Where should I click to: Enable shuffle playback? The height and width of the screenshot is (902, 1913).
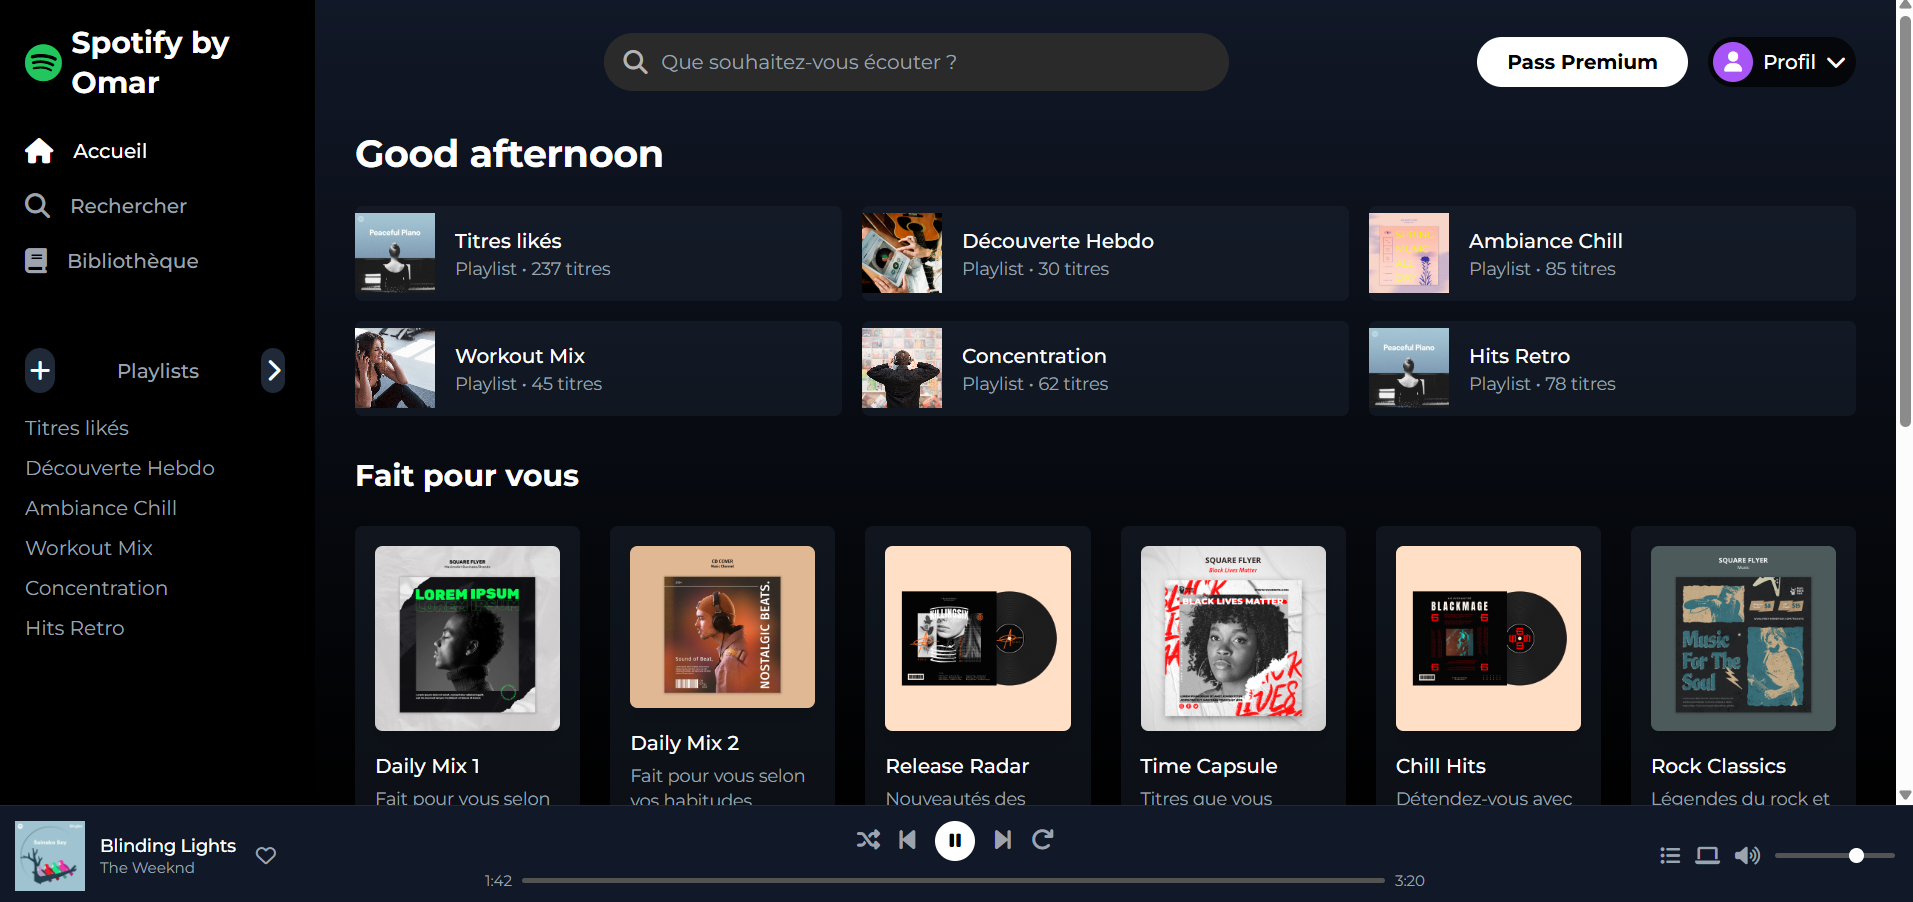tap(867, 840)
